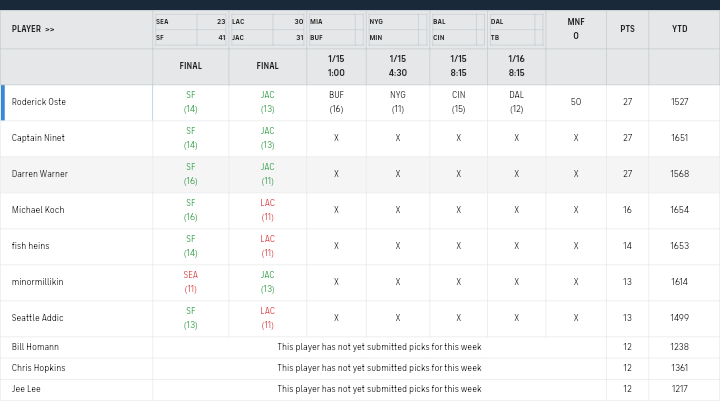Open the DAL vs TB matchup header
This screenshot has height=406, width=720.
coord(516,29)
